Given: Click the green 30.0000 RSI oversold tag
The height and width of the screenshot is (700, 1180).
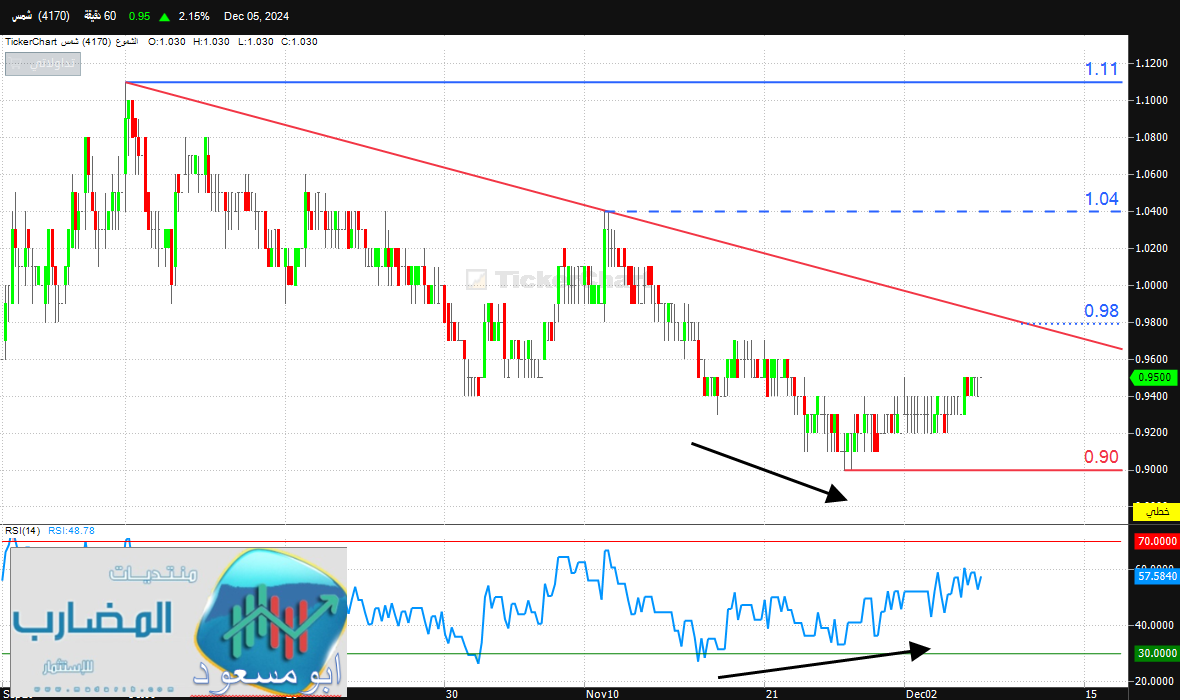Looking at the screenshot, I should pyautogui.click(x=1156, y=653).
